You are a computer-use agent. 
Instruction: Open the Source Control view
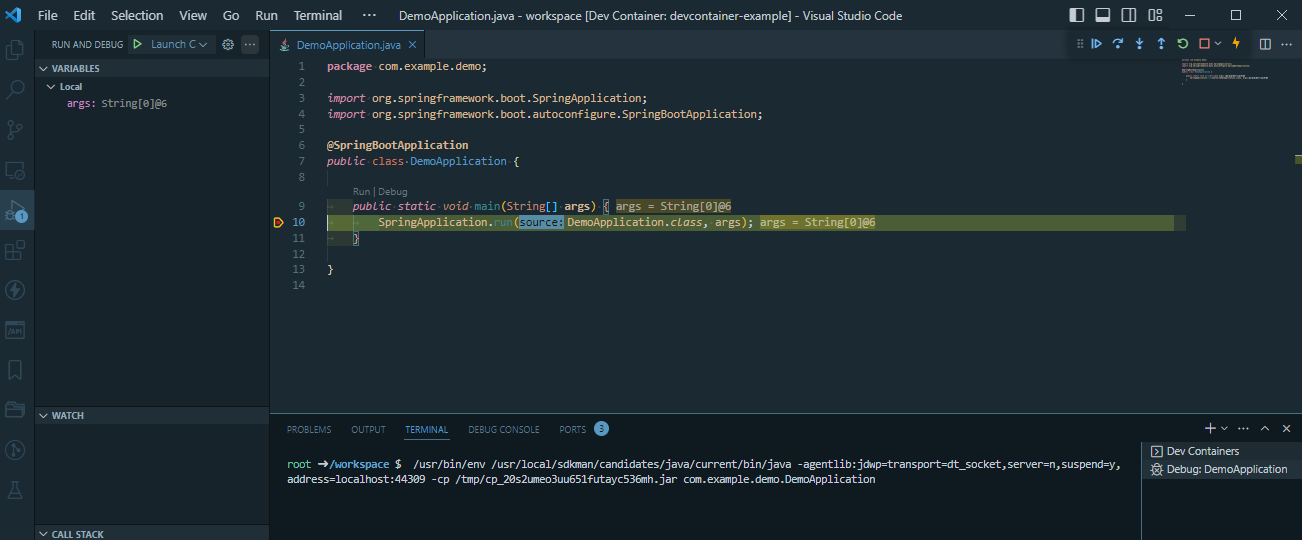coord(16,130)
